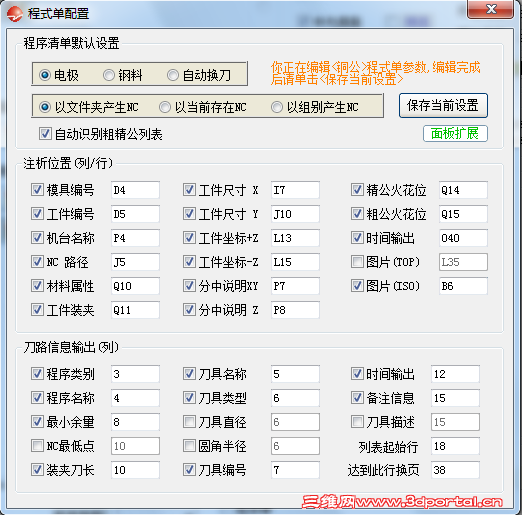This screenshot has width=522, height=515.
Task: Choose the 自动换刀 radio option
Action: (173, 75)
